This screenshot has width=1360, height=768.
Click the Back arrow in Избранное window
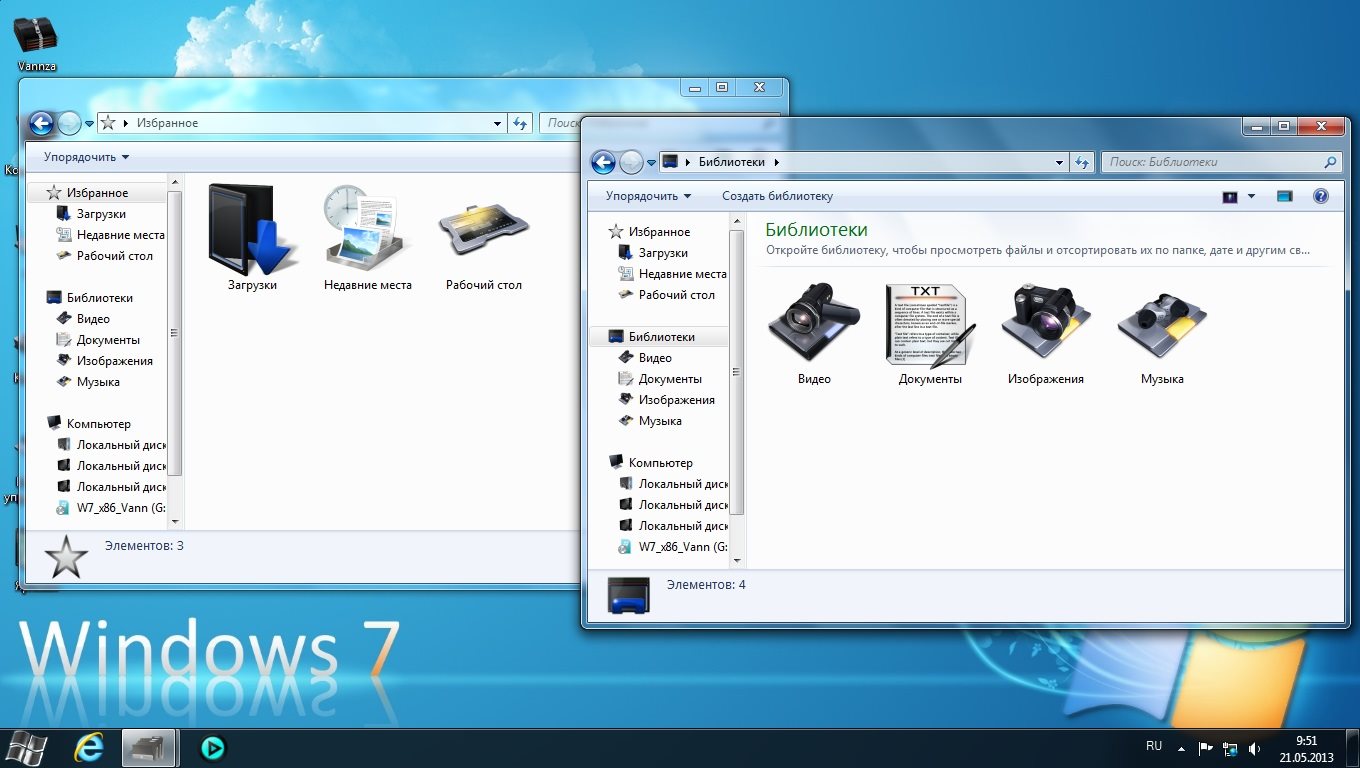pyautogui.click(x=41, y=123)
